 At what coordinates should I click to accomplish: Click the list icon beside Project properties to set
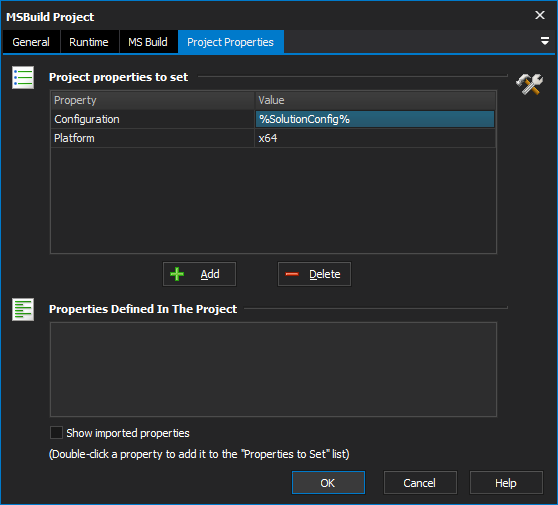pos(23,77)
